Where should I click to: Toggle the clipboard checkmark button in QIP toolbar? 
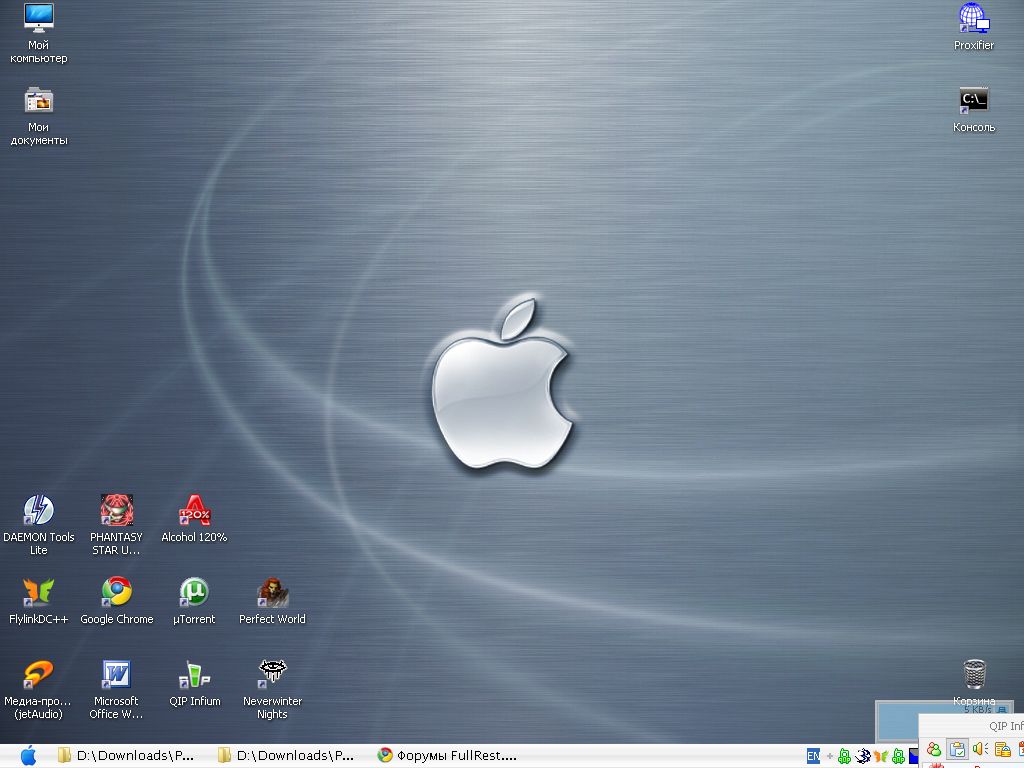click(x=957, y=750)
